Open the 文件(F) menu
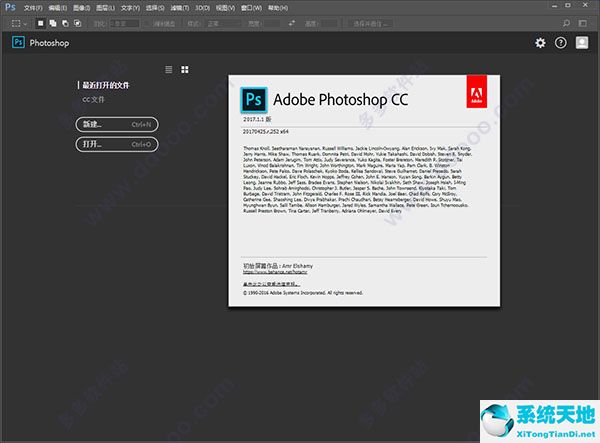This screenshot has height=443, width=600. pos(33,8)
